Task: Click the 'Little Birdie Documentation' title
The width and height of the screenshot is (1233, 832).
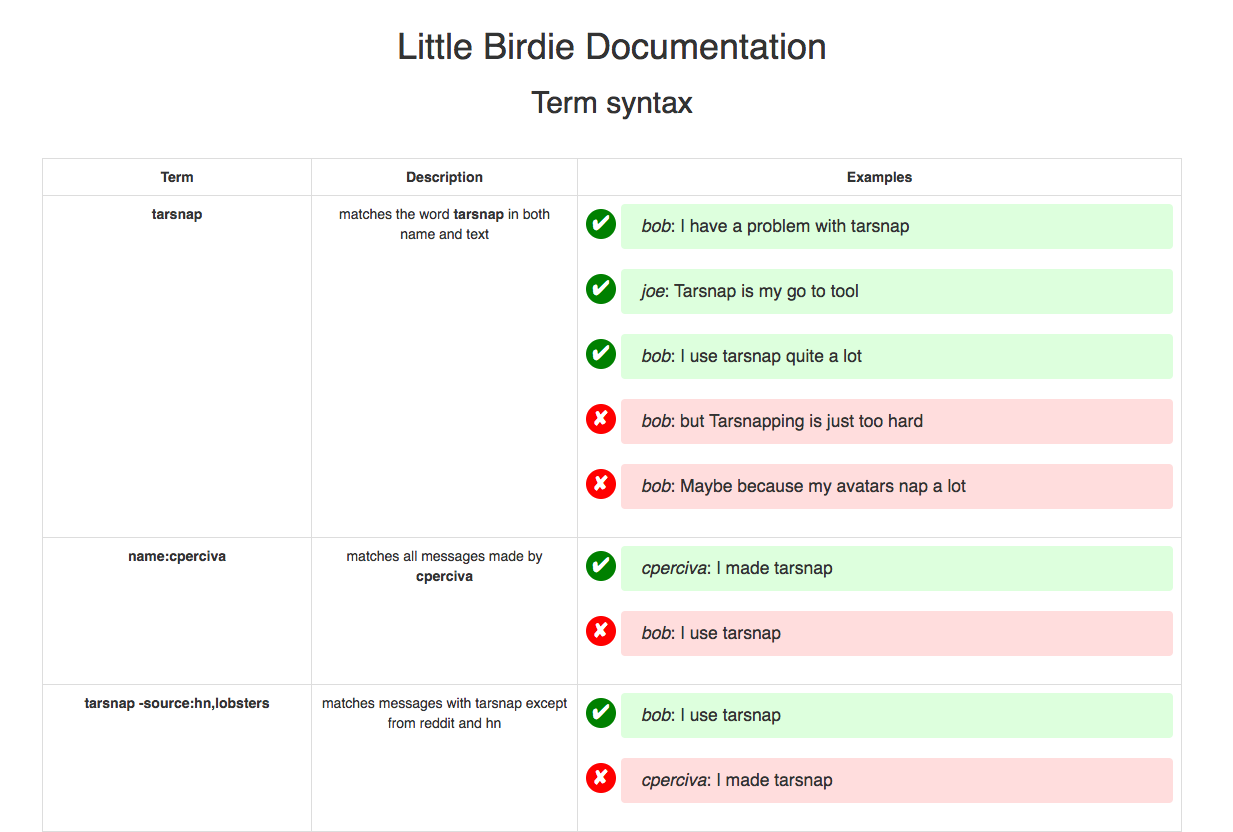Action: coord(611,47)
